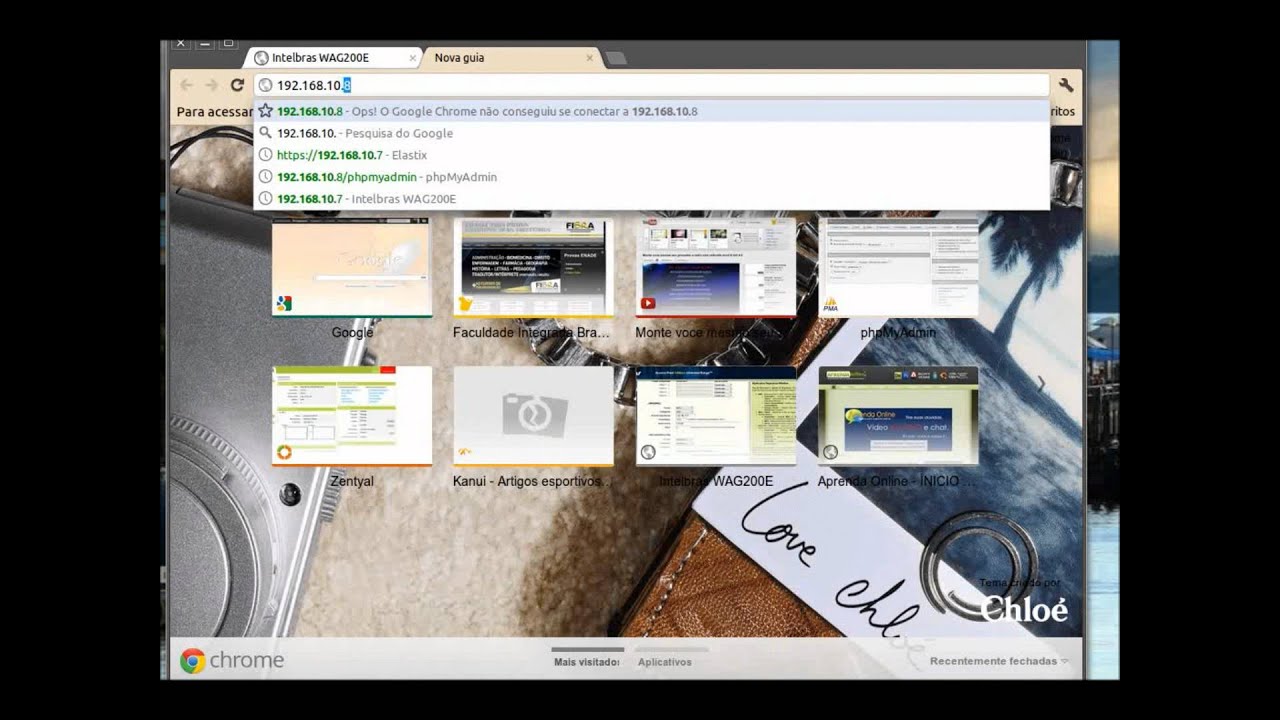Select the 192.168.10.7 Intelbras WAG200E suggestion
This screenshot has width=1280, height=720.
(651, 199)
